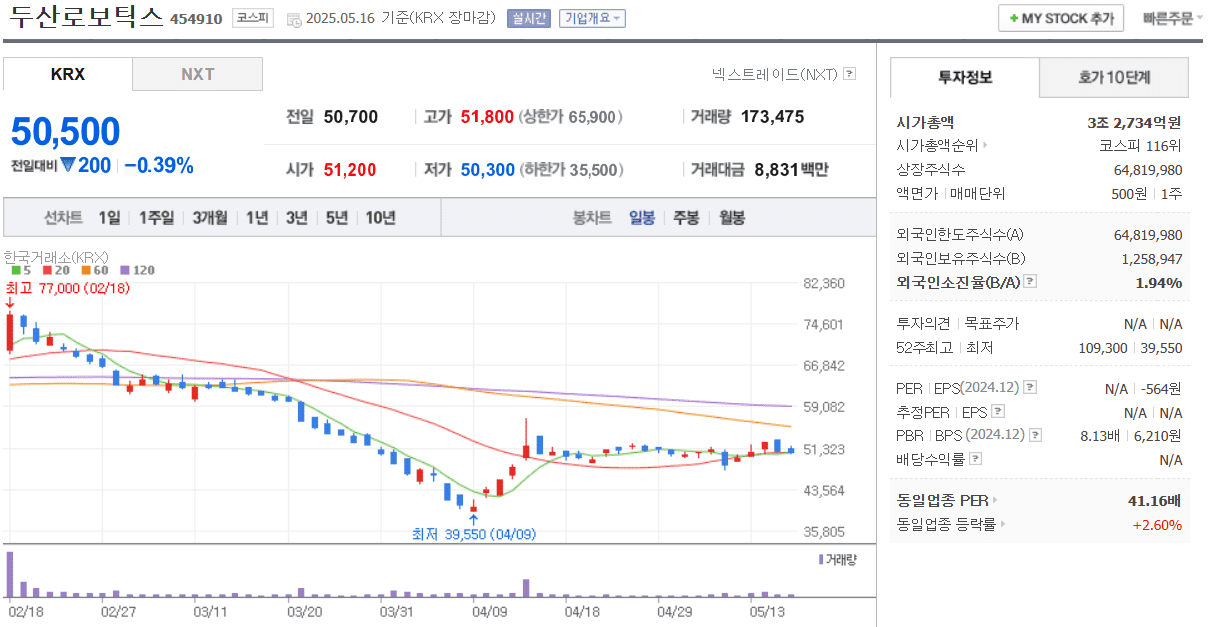Image resolution: width=1210 pixels, height=627 pixels.
Task: Select the 3개월 line chart period
Action: pyautogui.click(x=210, y=217)
